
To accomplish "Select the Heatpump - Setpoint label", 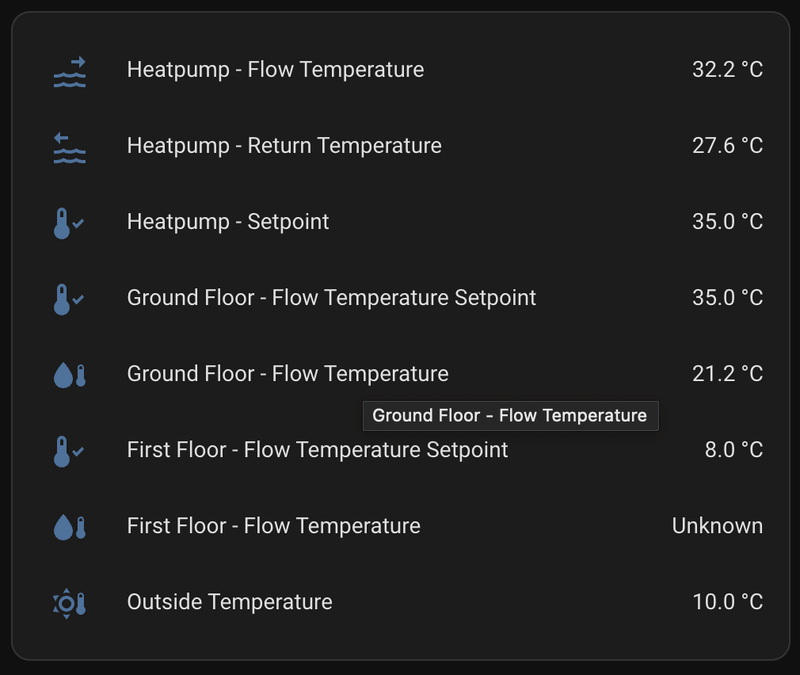I will pos(228,222).
